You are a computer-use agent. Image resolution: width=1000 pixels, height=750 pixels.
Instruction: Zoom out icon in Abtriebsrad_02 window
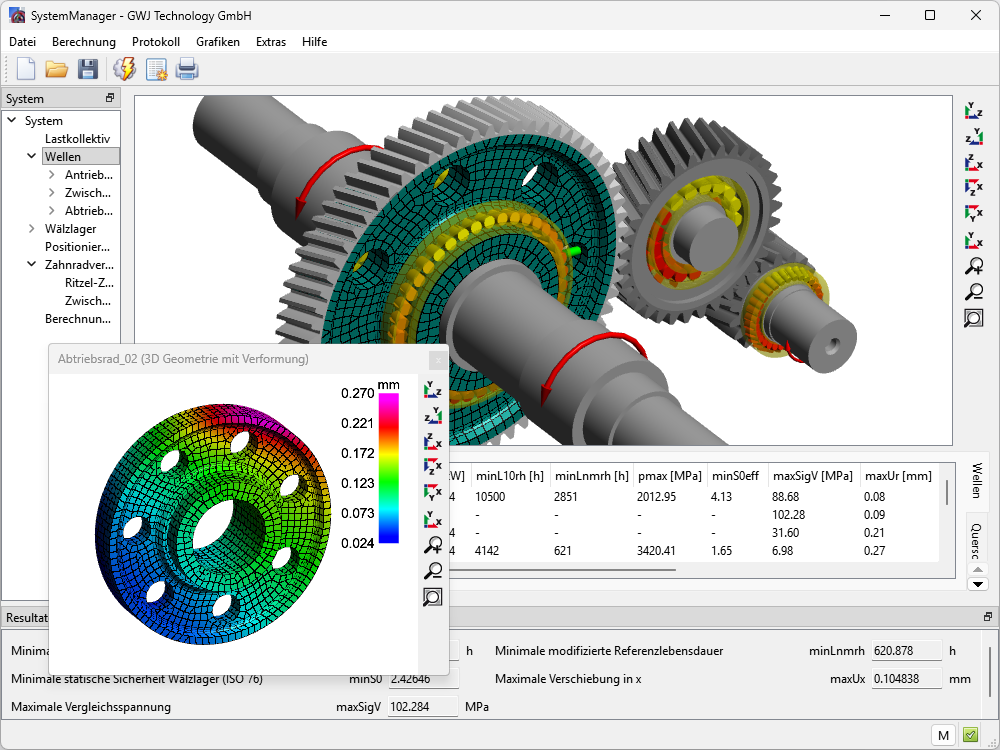pos(433,571)
